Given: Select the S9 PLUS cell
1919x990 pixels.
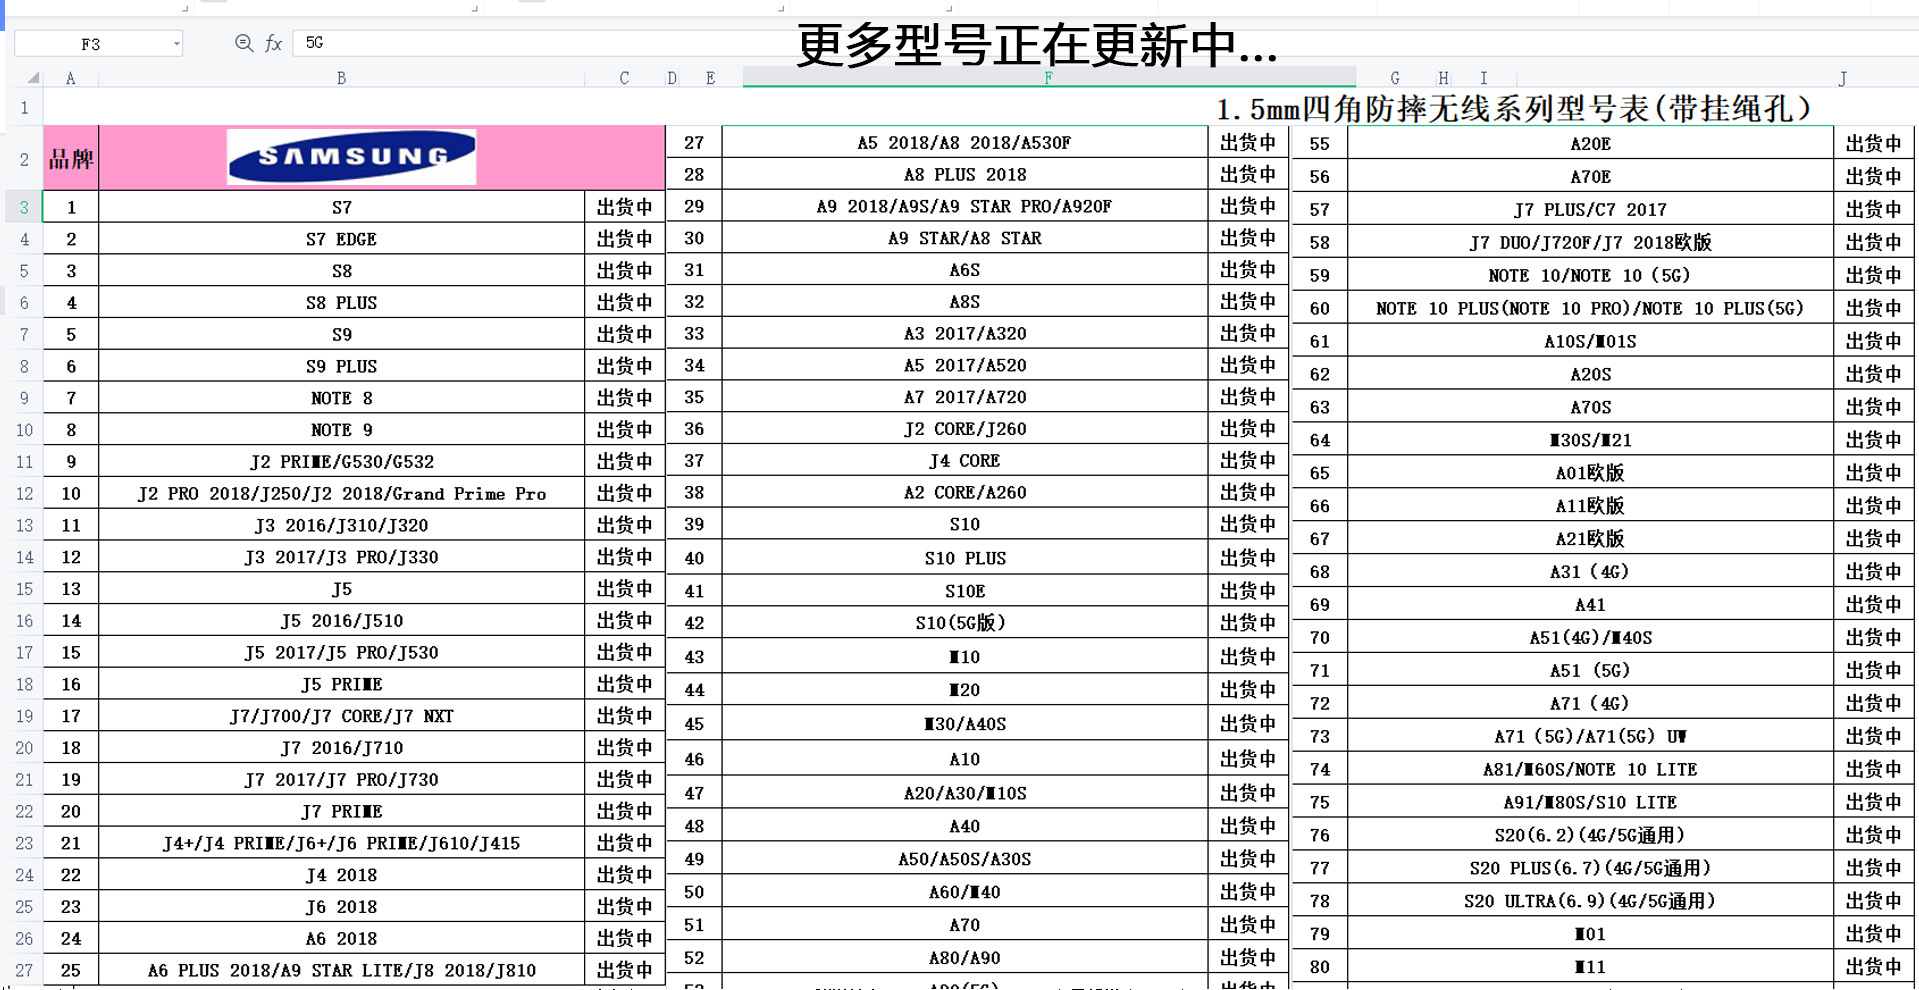Looking at the screenshot, I should 341,366.
